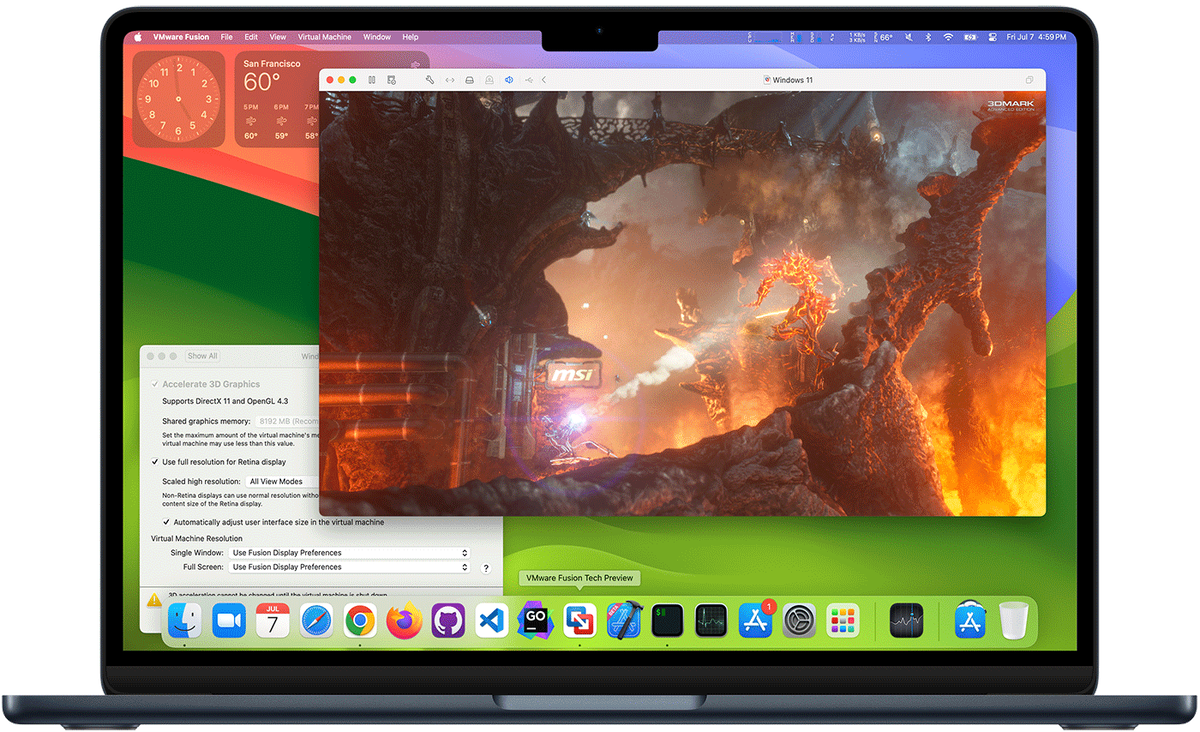Open the Virtual Machine menu
Image resolution: width=1200 pixels, height=732 pixels.
tap(324, 37)
